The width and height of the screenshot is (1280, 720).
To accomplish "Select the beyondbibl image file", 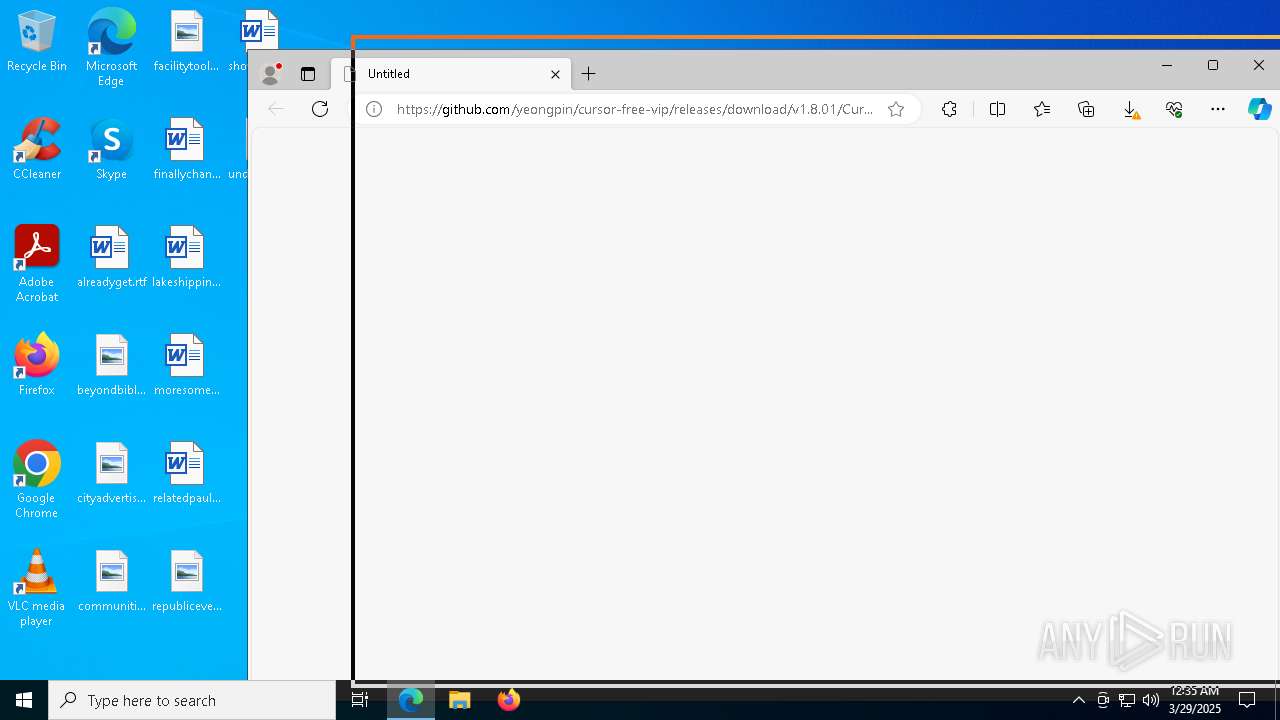I will tap(111, 366).
